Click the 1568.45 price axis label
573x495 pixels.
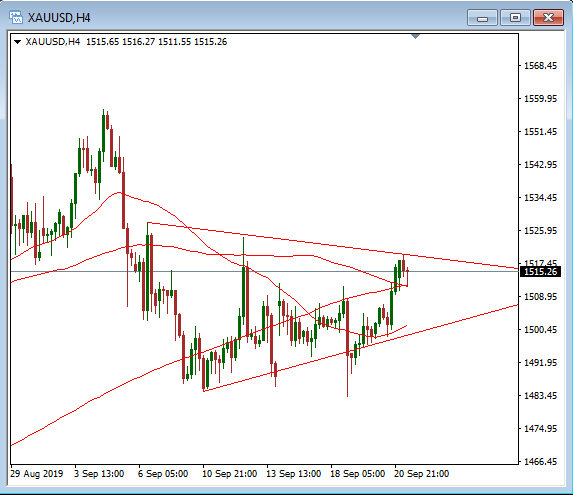click(540, 66)
